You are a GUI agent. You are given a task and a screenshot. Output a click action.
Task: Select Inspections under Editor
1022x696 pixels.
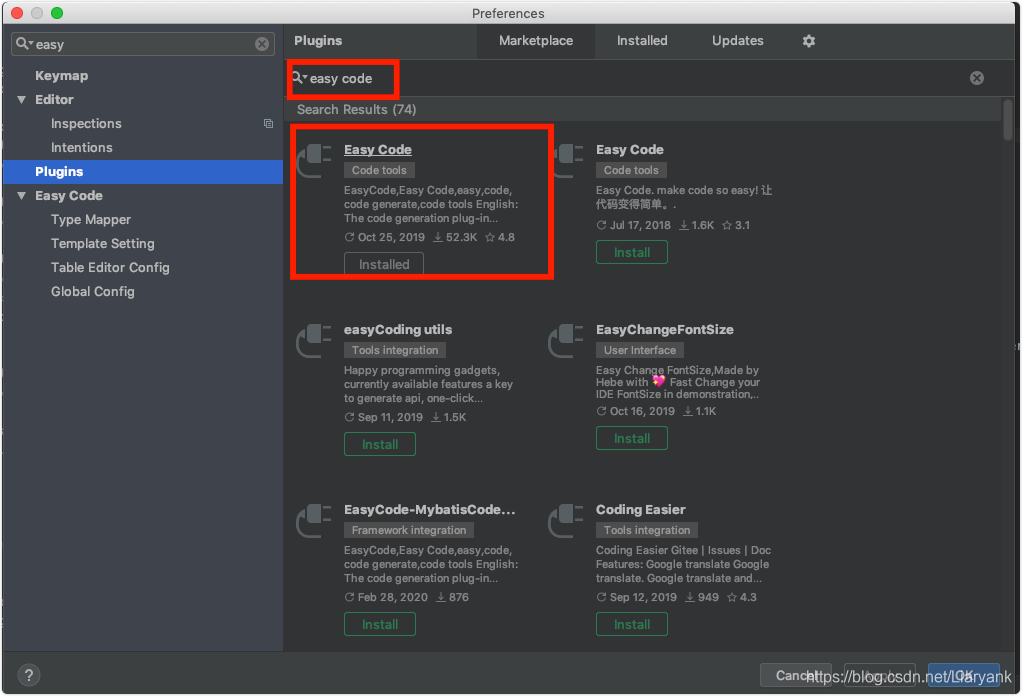[x=86, y=124]
